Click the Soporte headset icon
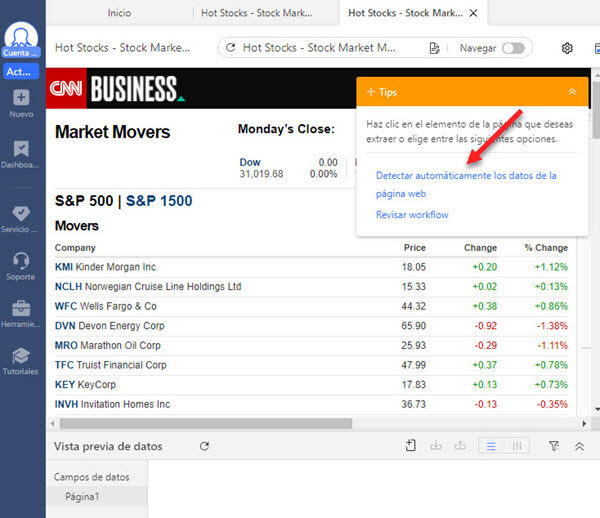 click(x=21, y=263)
